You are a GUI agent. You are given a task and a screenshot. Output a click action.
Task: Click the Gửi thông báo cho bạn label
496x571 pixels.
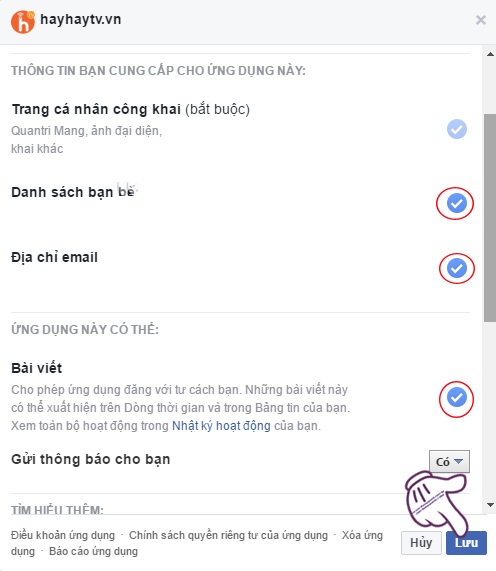[x=91, y=459]
